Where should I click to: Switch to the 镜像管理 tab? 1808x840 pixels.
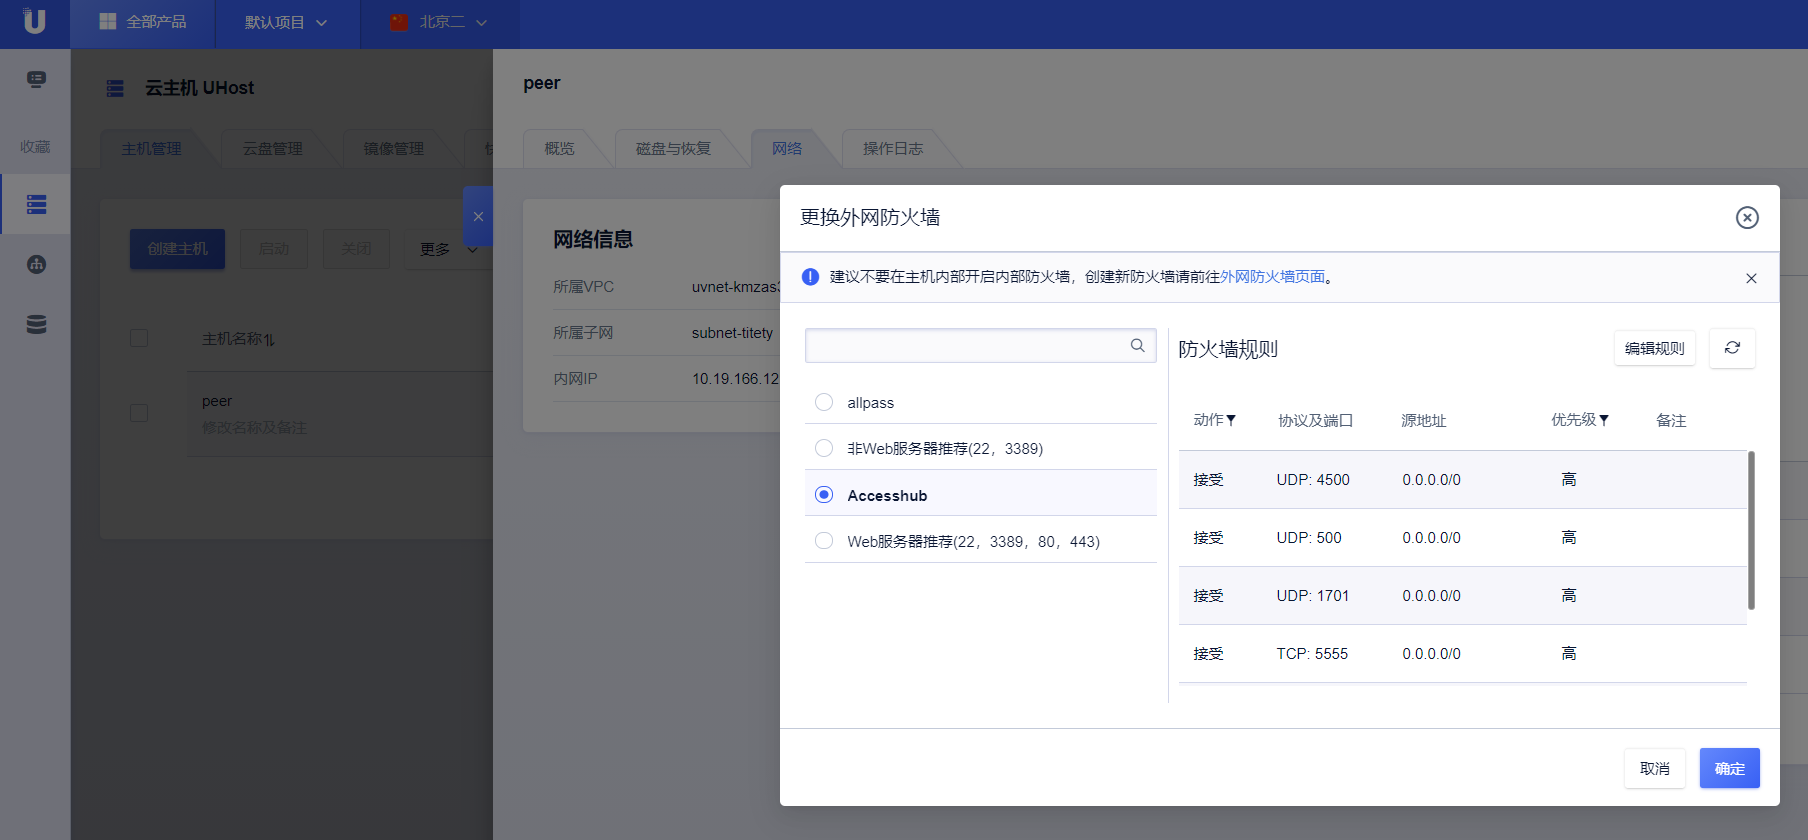393,148
